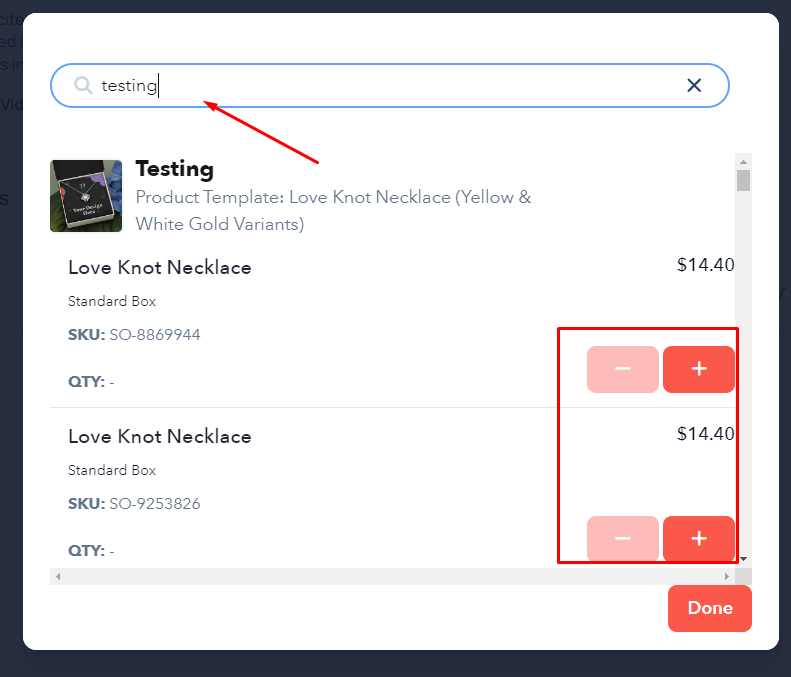Click the Product Template Love Knot Necklace description

click(333, 210)
